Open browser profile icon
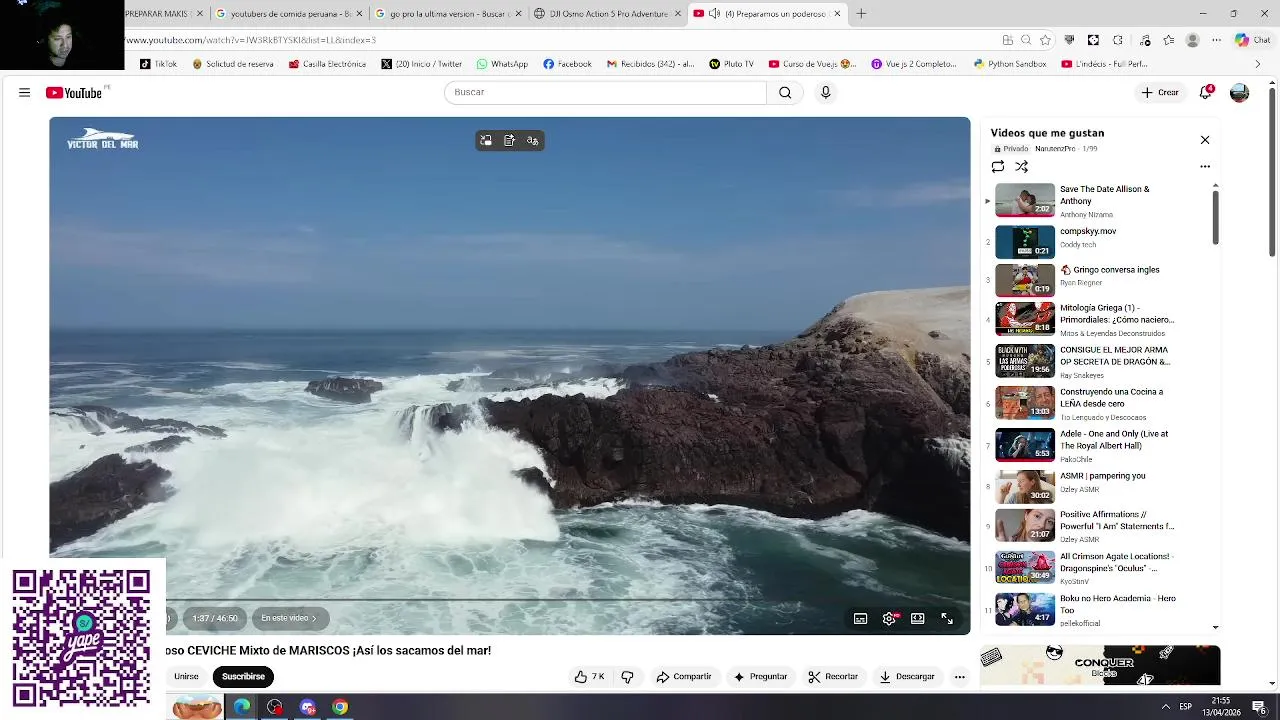This screenshot has width=1280, height=720. 1192,40
